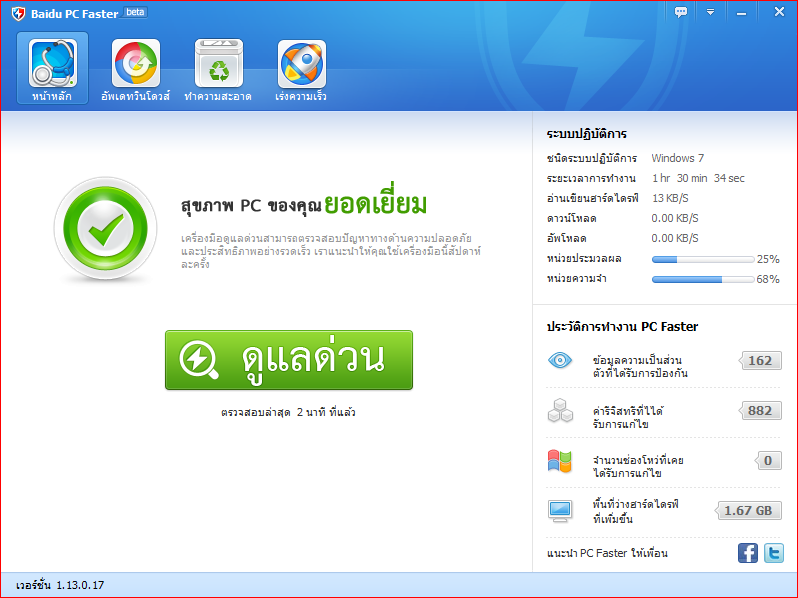Open the feedback speech bubble icon

pyautogui.click(x=680, y=12)
